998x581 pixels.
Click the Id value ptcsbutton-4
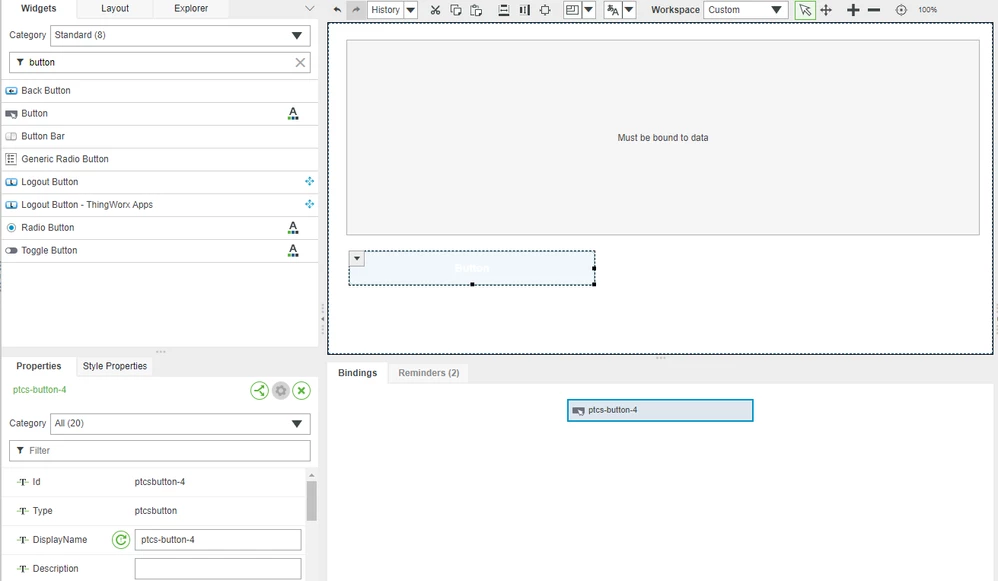point(160,482)
